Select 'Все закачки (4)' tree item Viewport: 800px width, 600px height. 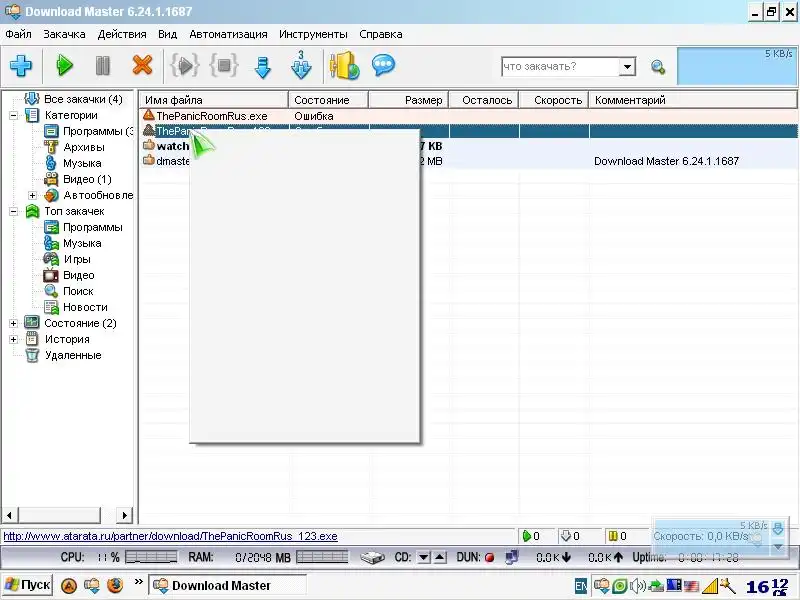(83, 99)
